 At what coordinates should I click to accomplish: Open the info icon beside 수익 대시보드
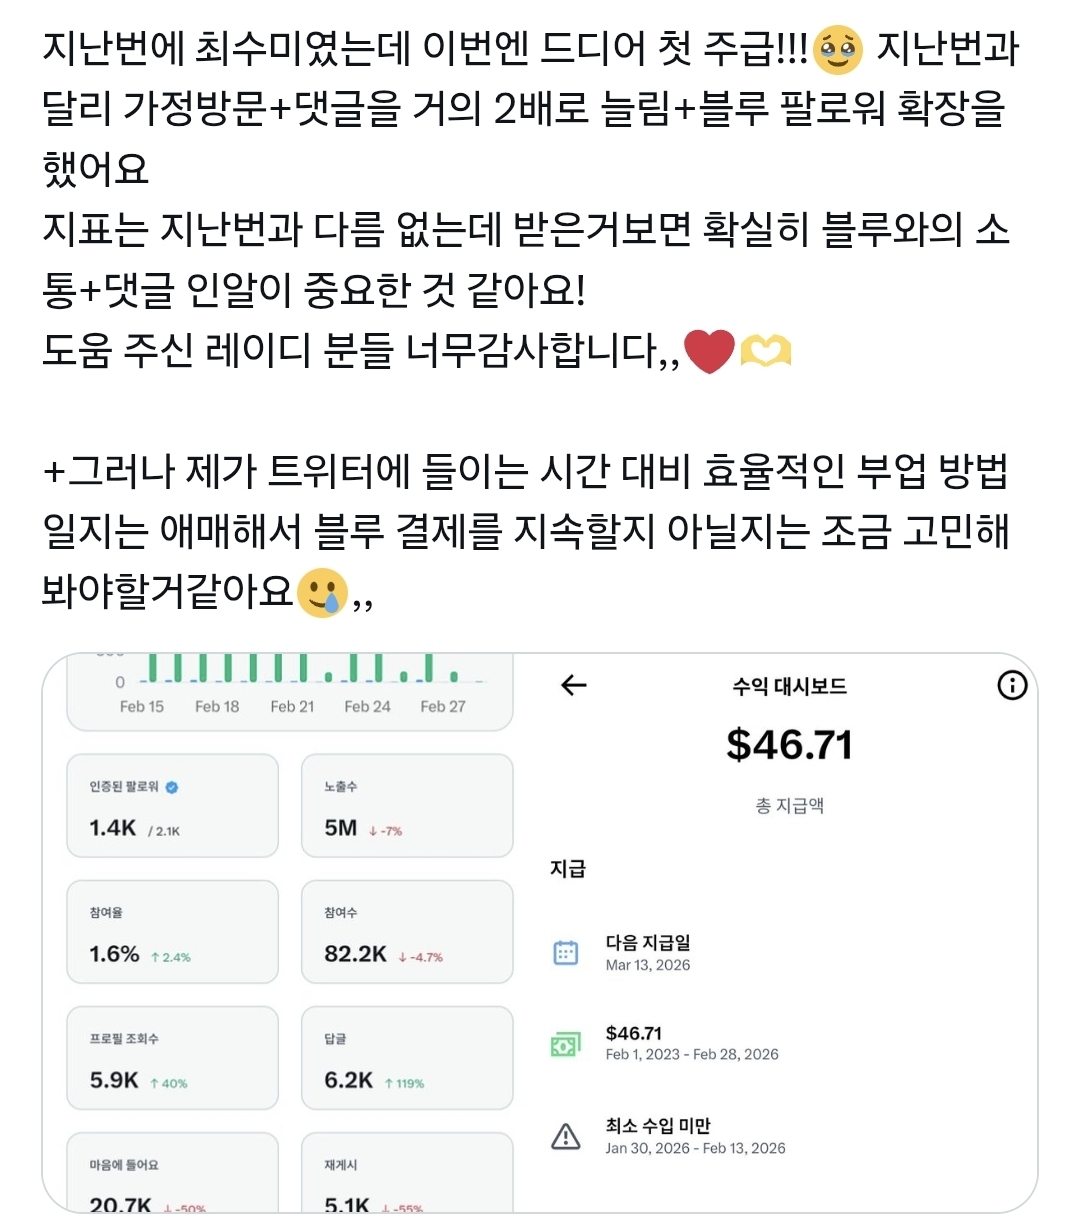1012,685
